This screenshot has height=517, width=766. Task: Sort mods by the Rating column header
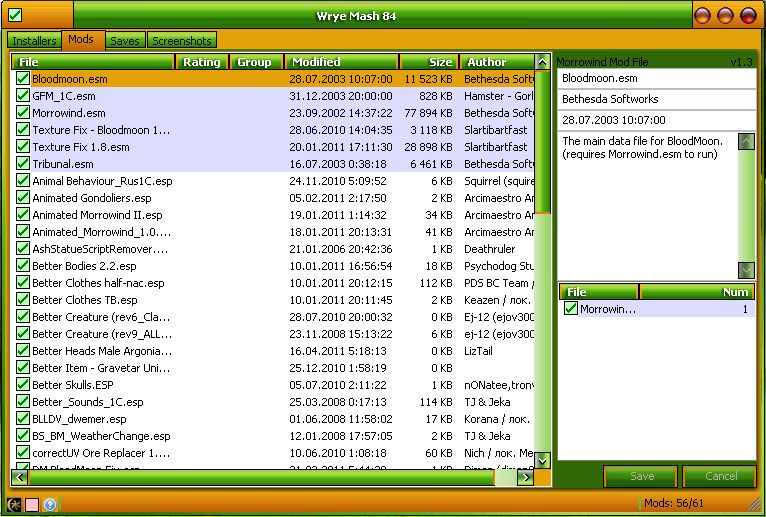[203, 62]
